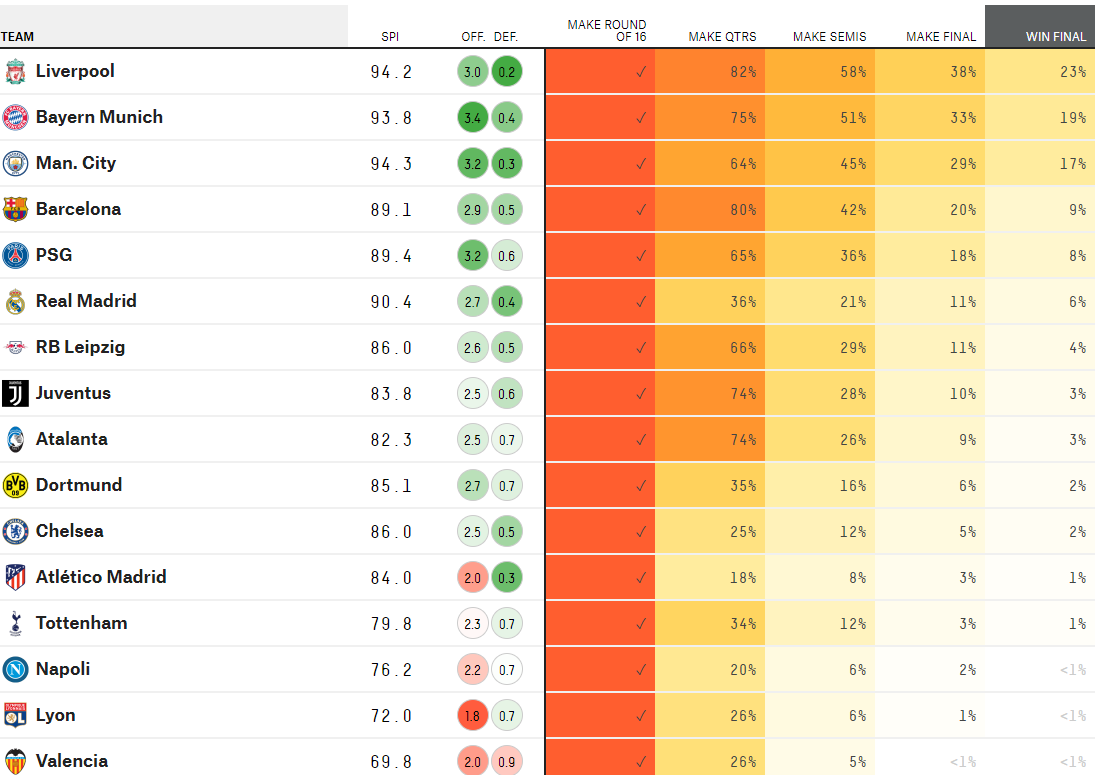Sort by Make Final column header
The height and width of the screenshot is (775, 1098).
click(x=940, y=37)
